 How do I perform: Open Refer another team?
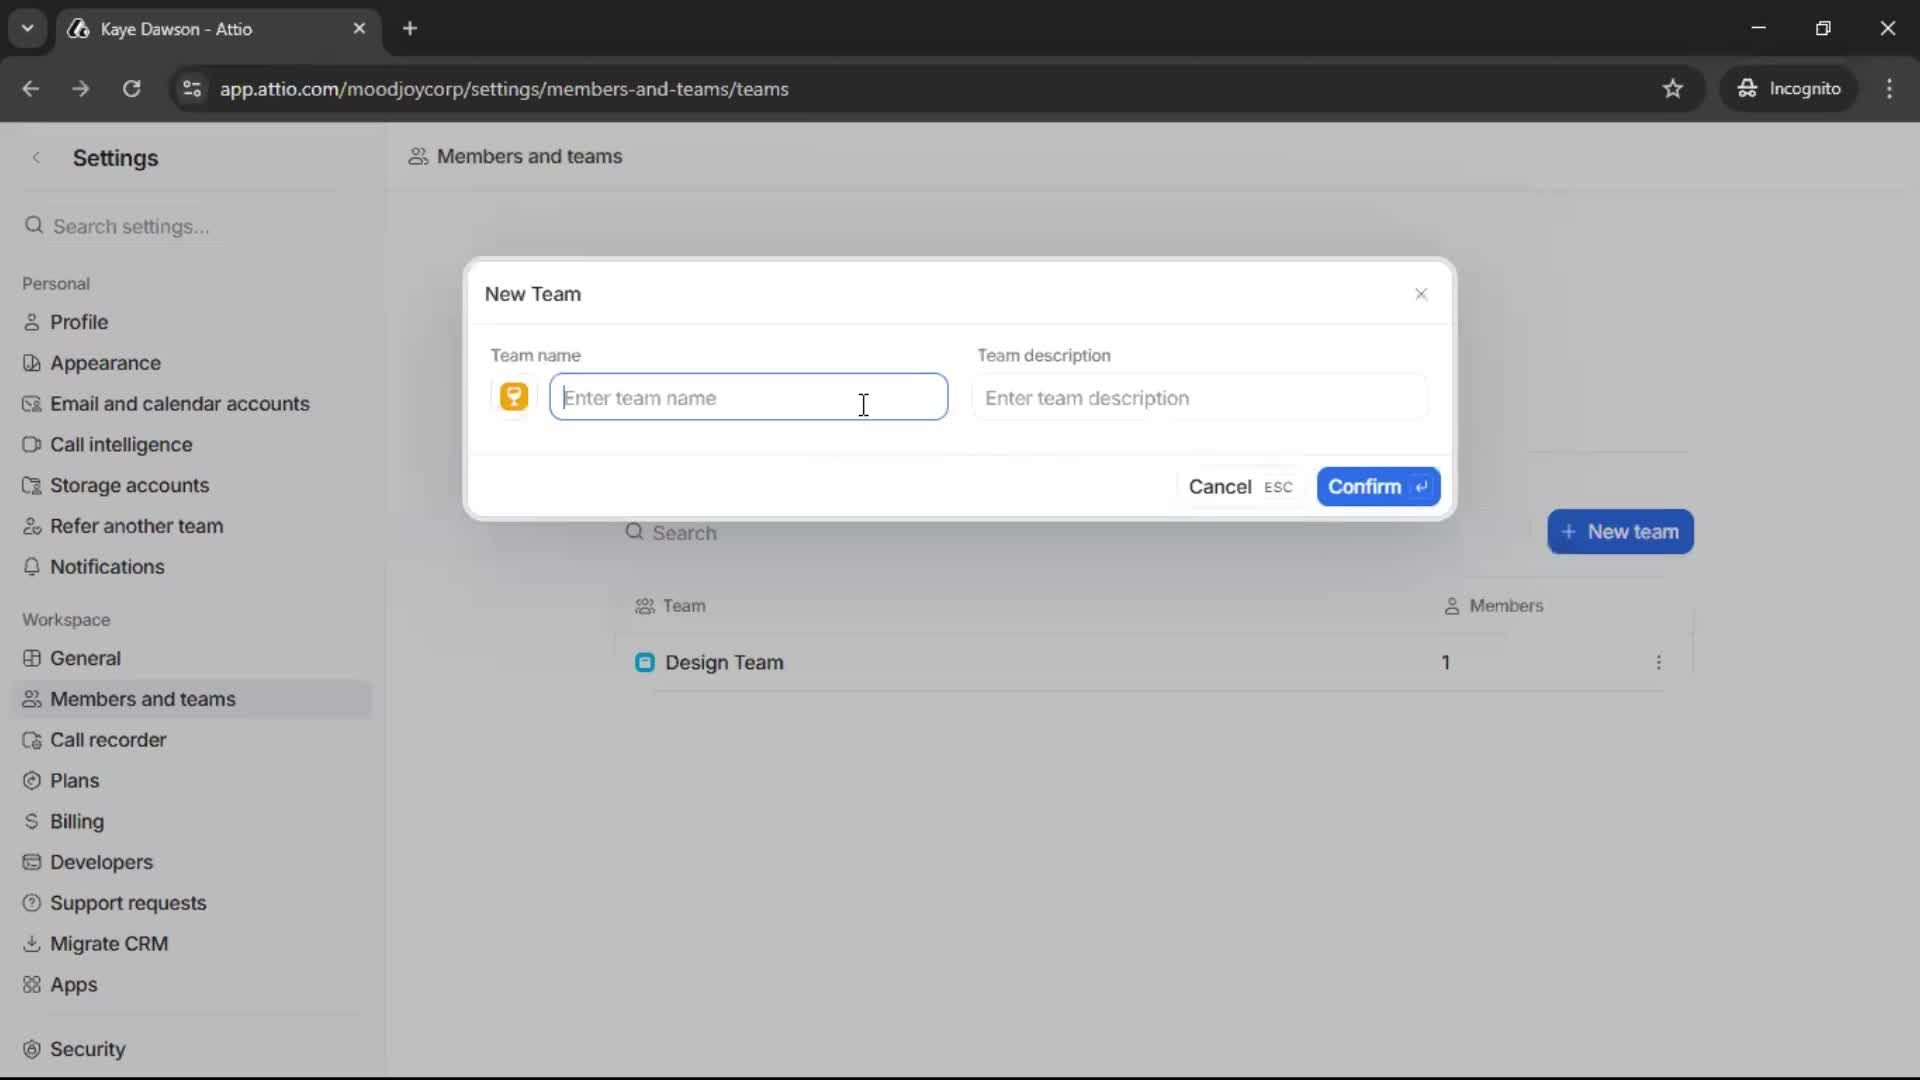136,526
